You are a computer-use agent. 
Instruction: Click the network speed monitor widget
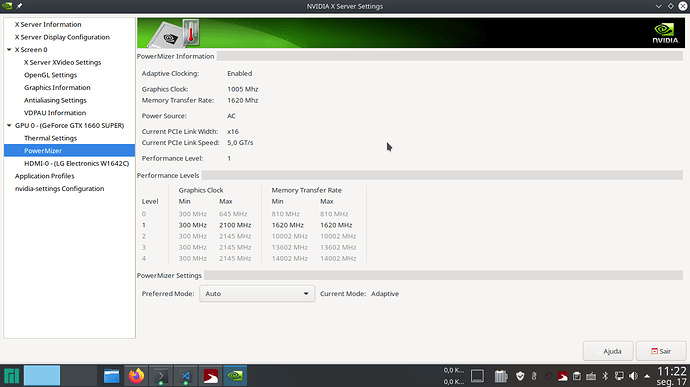pos(453,376)
